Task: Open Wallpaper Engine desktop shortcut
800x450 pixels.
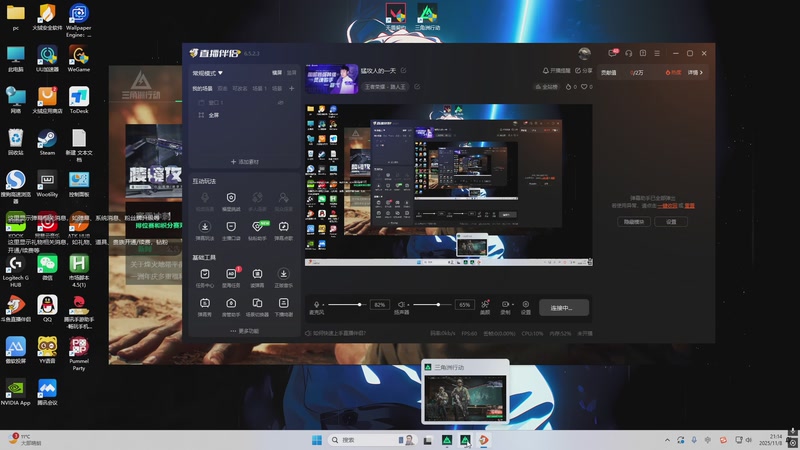Action: tap(79, 20)
